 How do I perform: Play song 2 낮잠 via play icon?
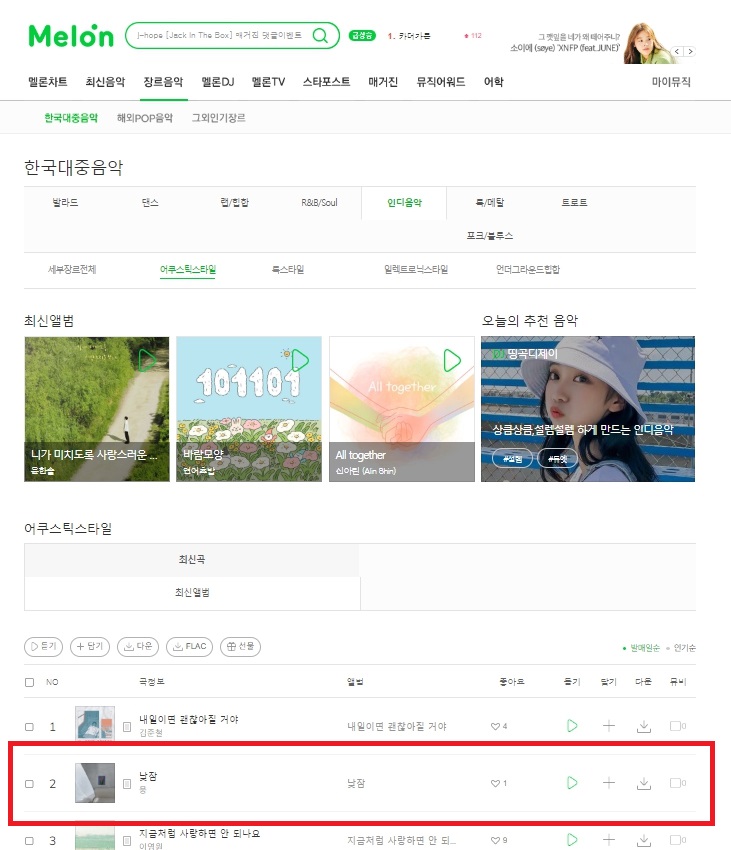[x=572, y=783]
